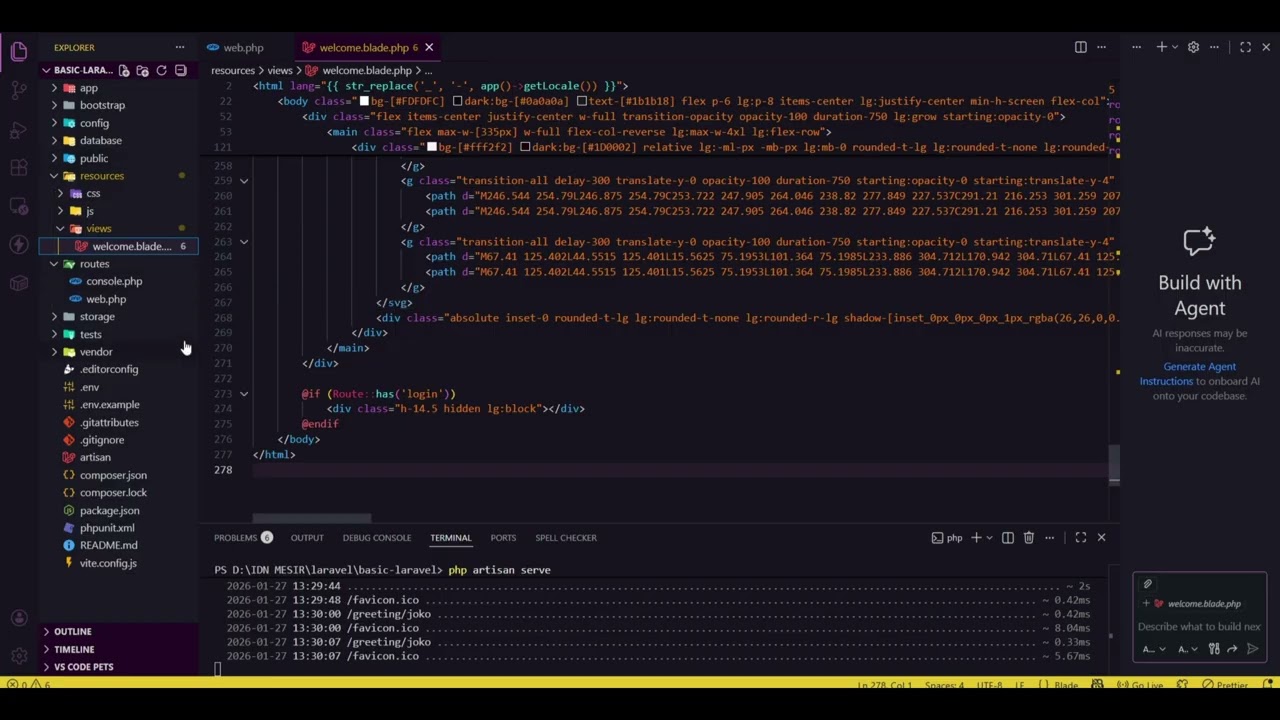Open the Source Control view
The image size is (1280, 720).
(19, 91)
